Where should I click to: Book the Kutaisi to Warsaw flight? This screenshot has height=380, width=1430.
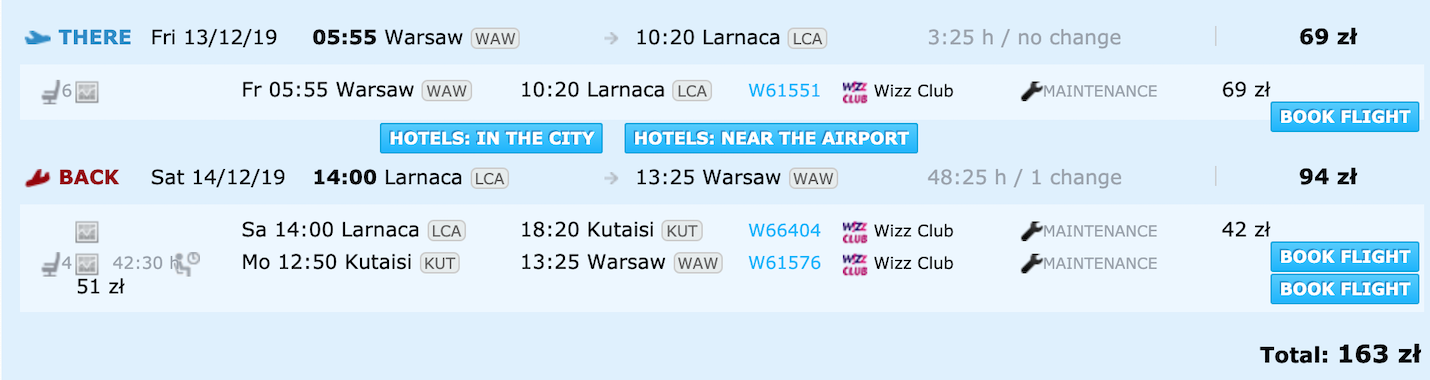pos(1345,289)
